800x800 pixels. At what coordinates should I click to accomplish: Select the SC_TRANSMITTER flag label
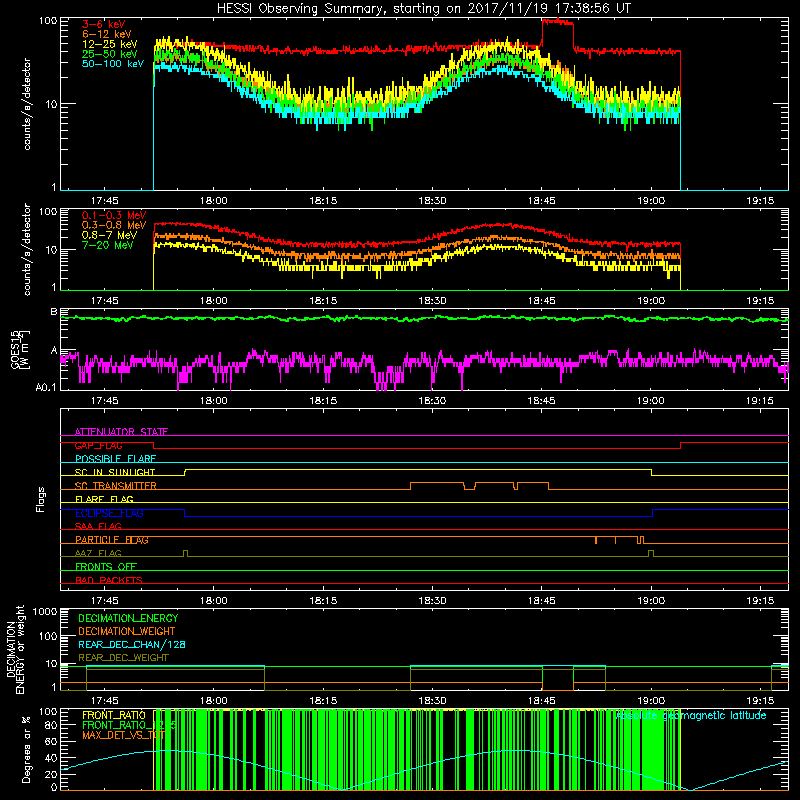tap(116, 486)
